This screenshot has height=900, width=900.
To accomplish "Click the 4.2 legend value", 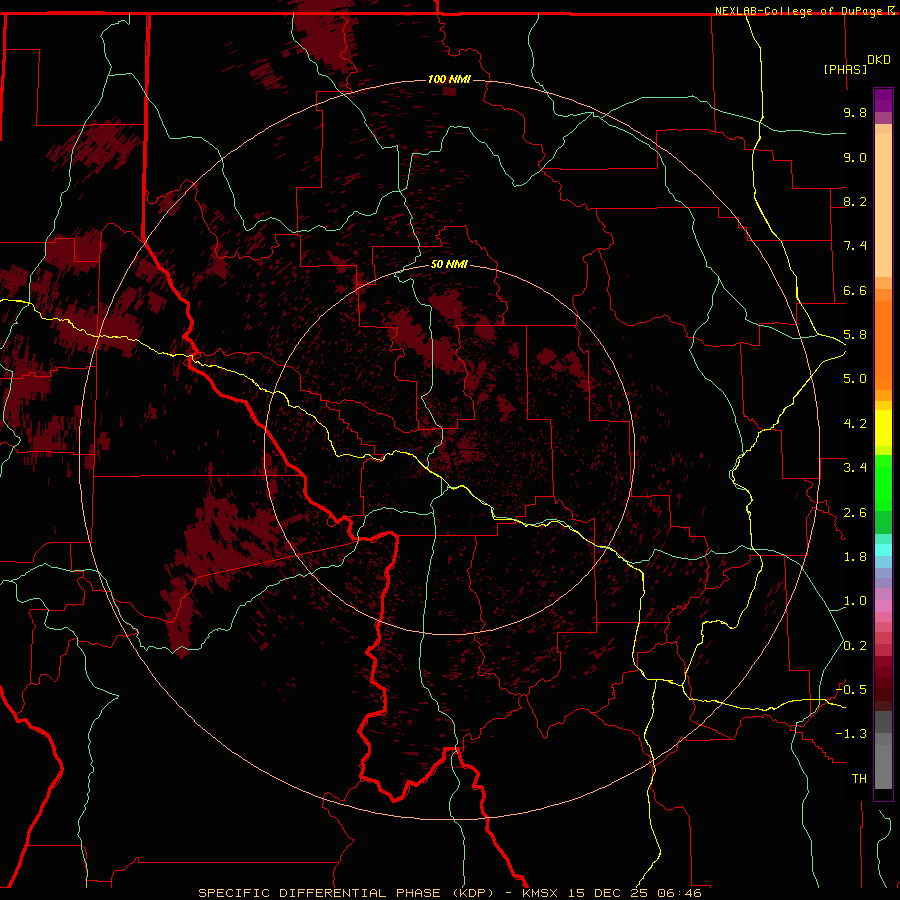I will [x=855, y=424].
